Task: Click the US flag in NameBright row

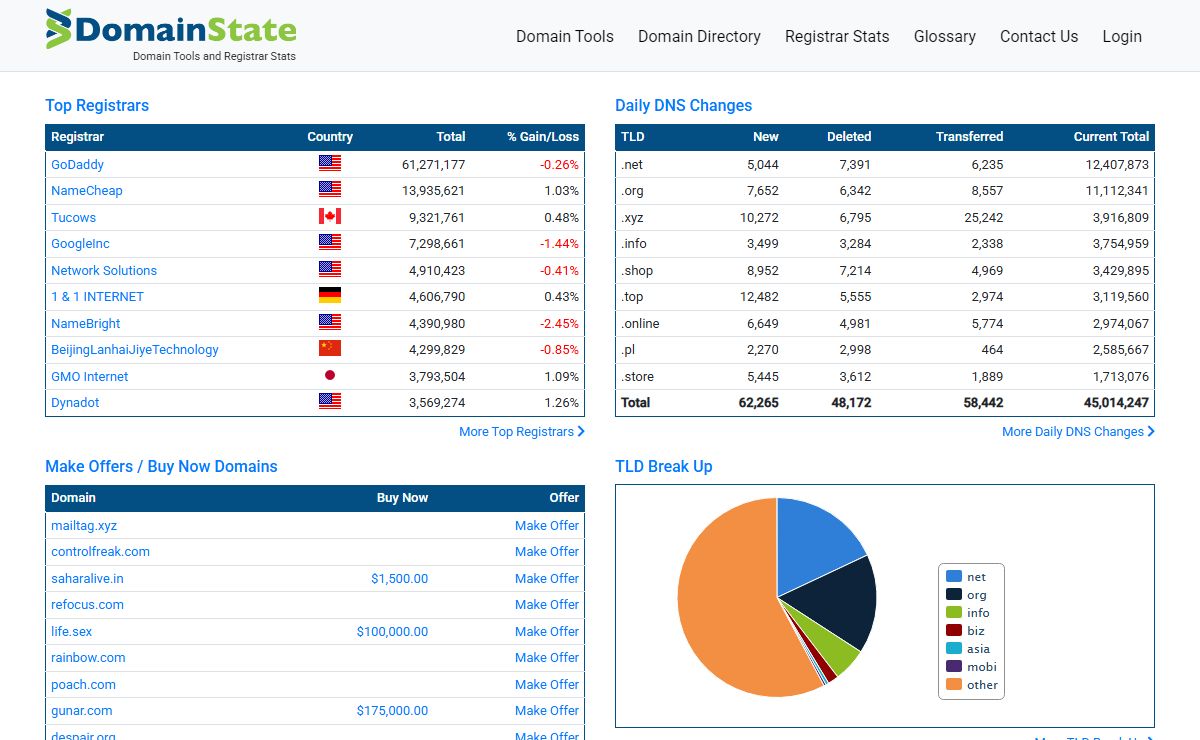Action: tap(330, 323)
